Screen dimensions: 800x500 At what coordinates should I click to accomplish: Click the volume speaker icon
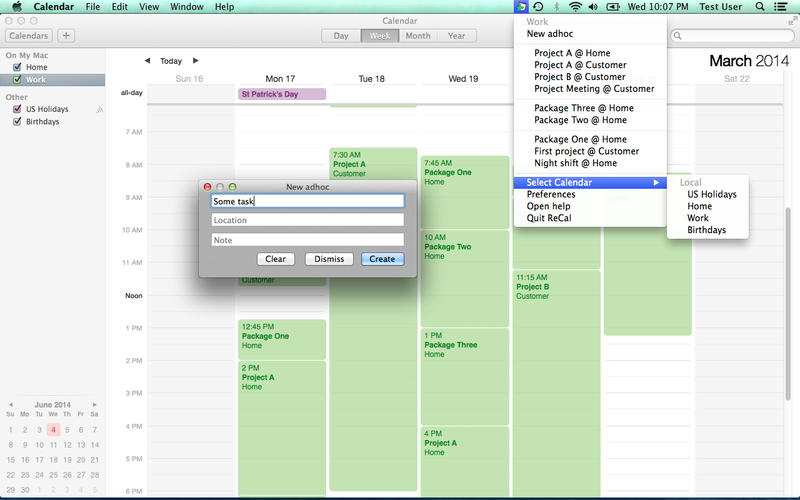pyautogui.click(x=593, y=7)
